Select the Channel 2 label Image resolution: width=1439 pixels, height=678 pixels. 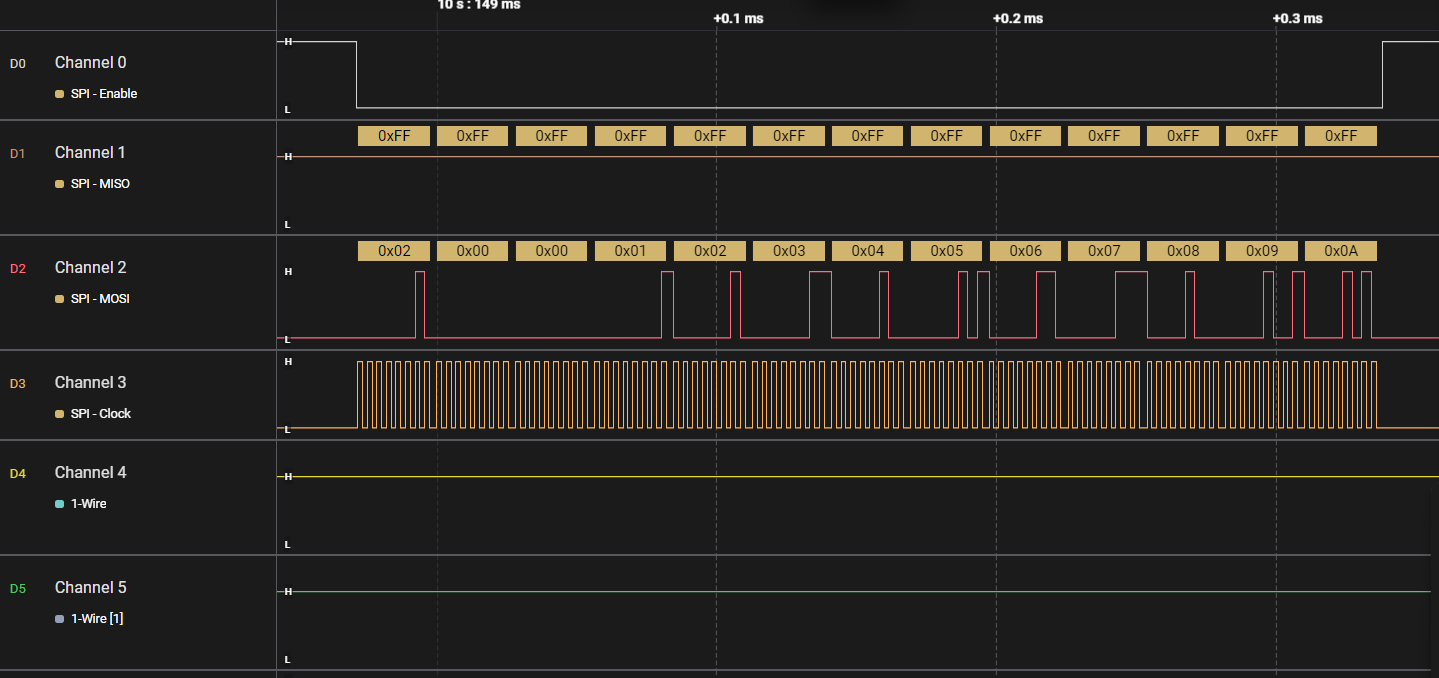click(x=90, y=267)
